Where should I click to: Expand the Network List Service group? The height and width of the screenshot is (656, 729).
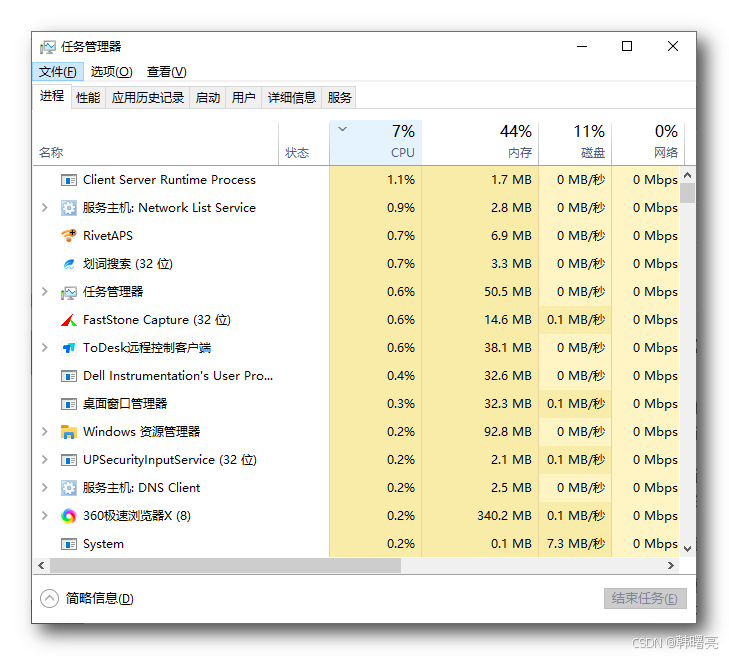point(45,208)
